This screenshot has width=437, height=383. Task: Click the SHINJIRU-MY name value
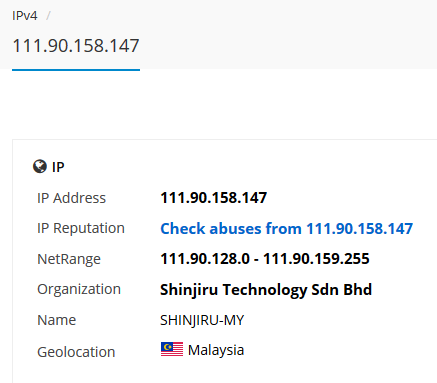click(x=202, y=320)
